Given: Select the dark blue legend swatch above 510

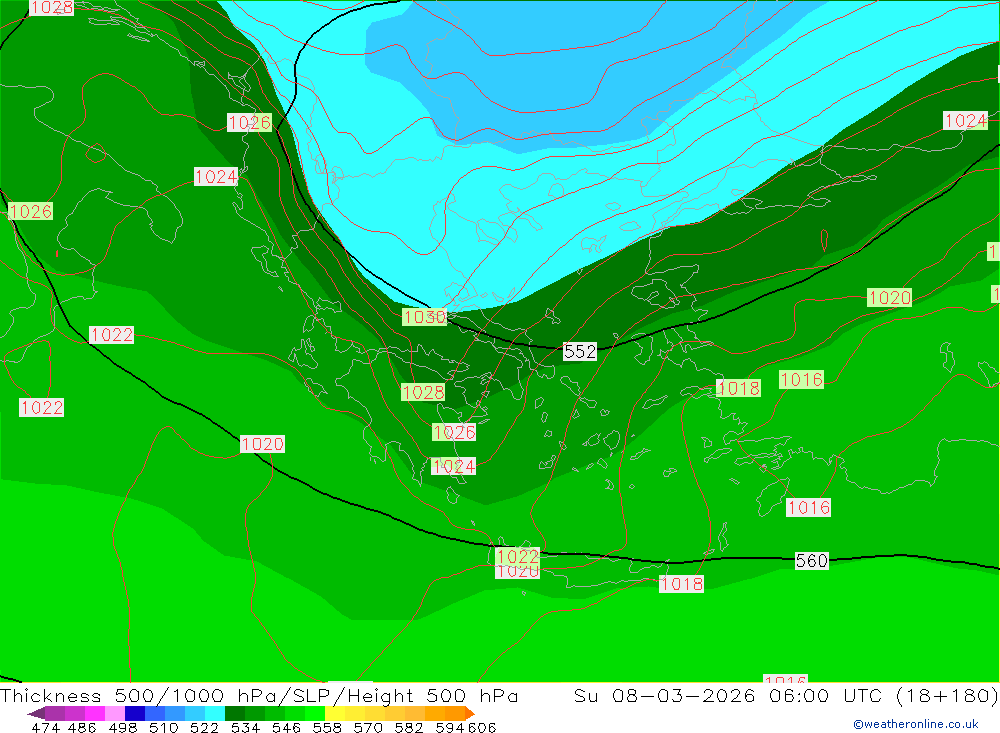Looking at the screenshot, I should click(x=135, y=713).
